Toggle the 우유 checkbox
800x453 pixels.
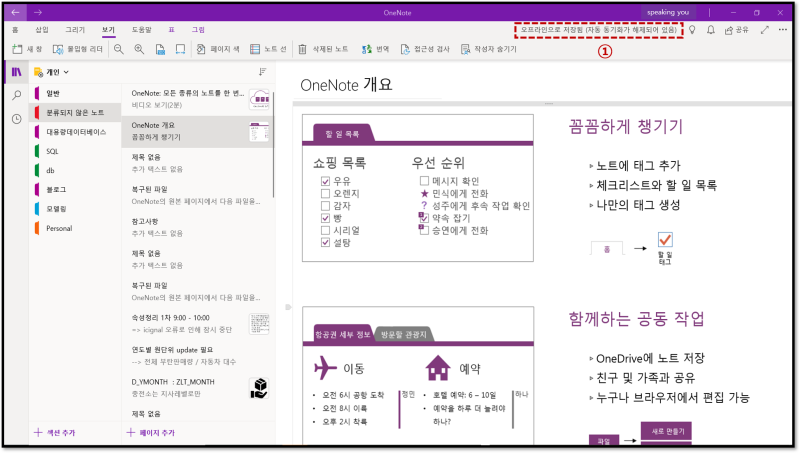click(x=325, y=181)
